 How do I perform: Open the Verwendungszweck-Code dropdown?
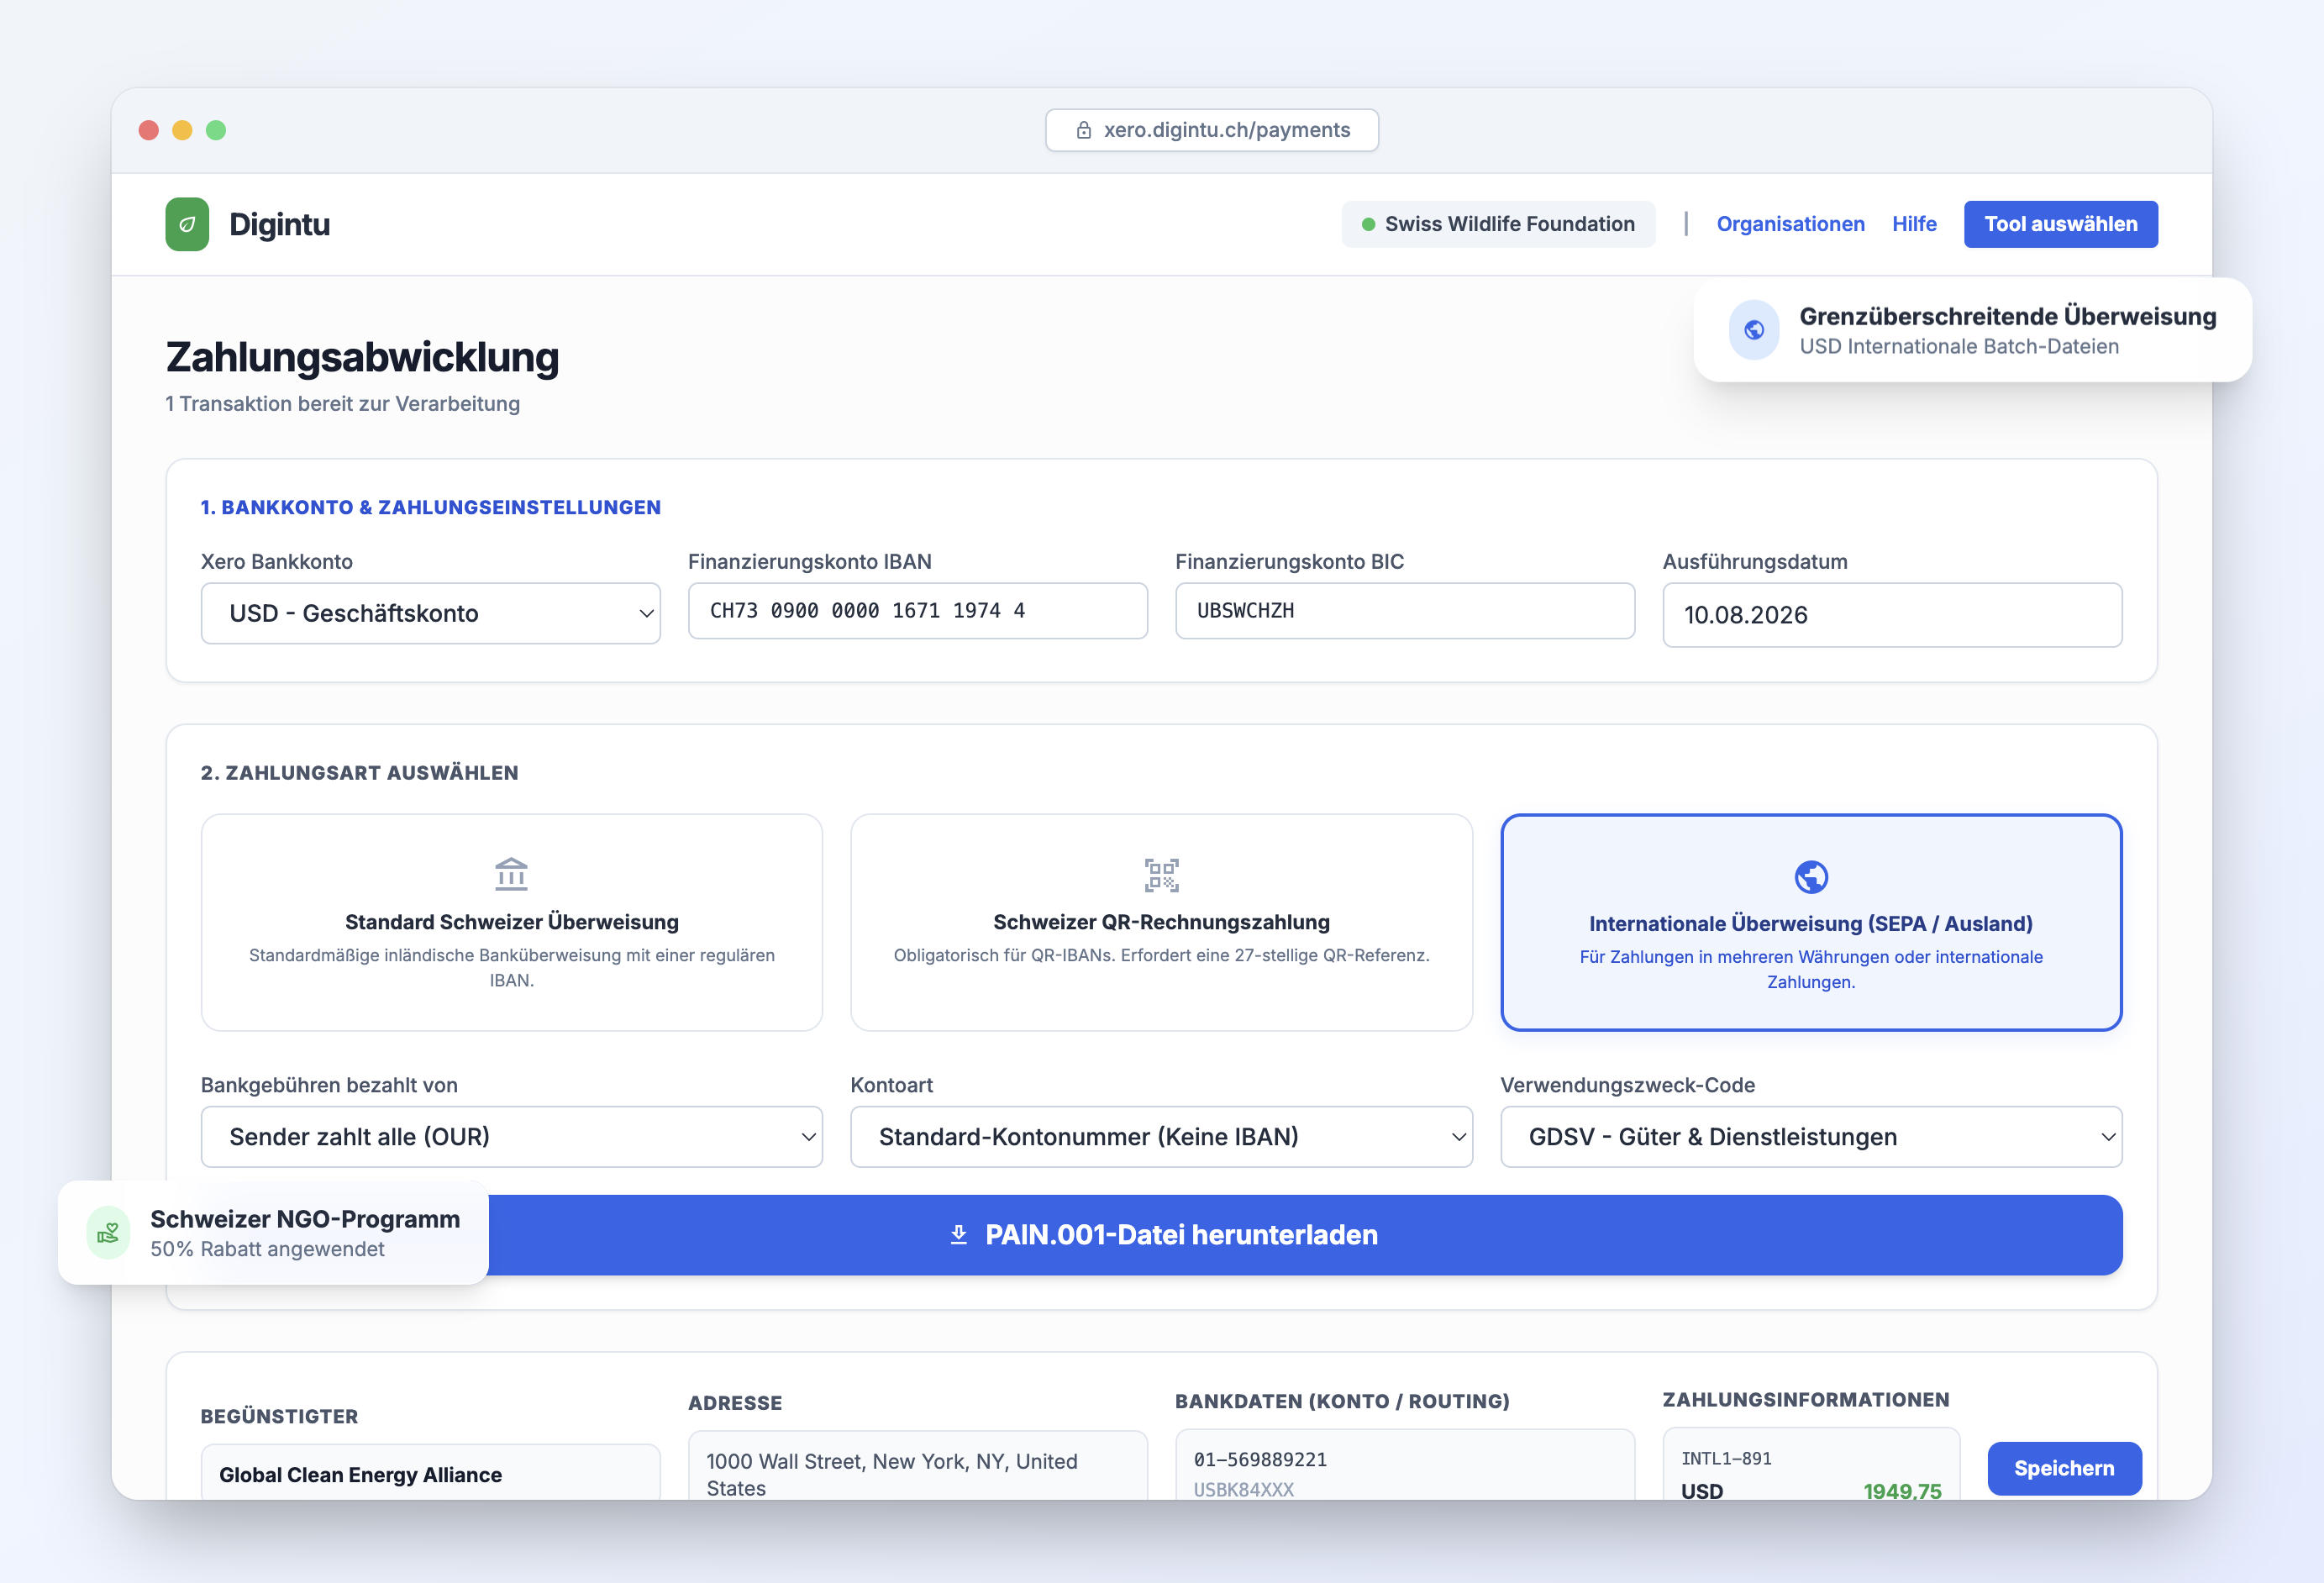click(x=1811, y=1137)
